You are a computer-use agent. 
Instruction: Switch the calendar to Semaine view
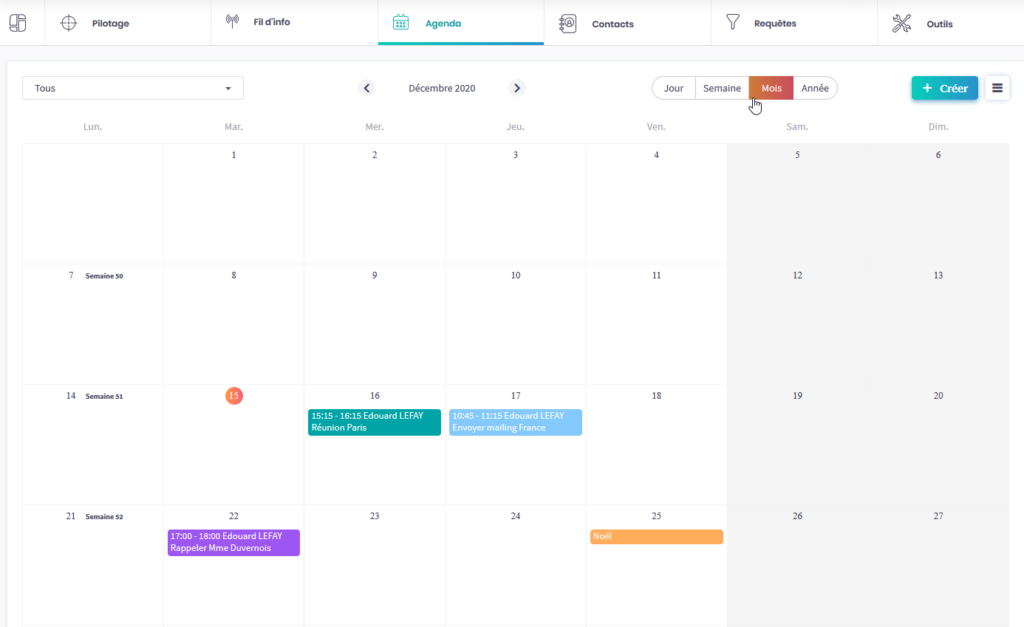(721, 88)
